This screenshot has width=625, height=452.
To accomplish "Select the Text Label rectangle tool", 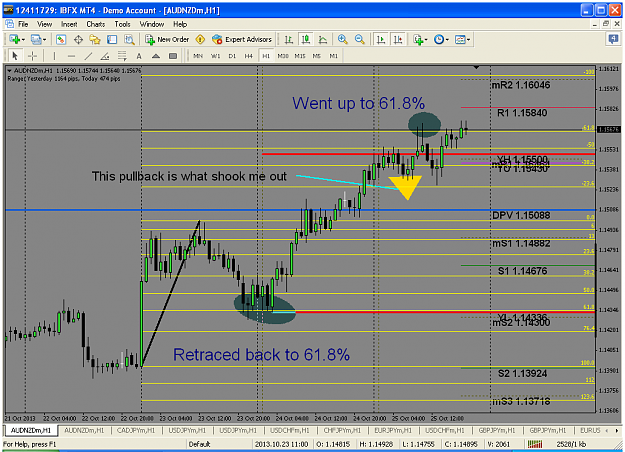I will tap(173, 56).
